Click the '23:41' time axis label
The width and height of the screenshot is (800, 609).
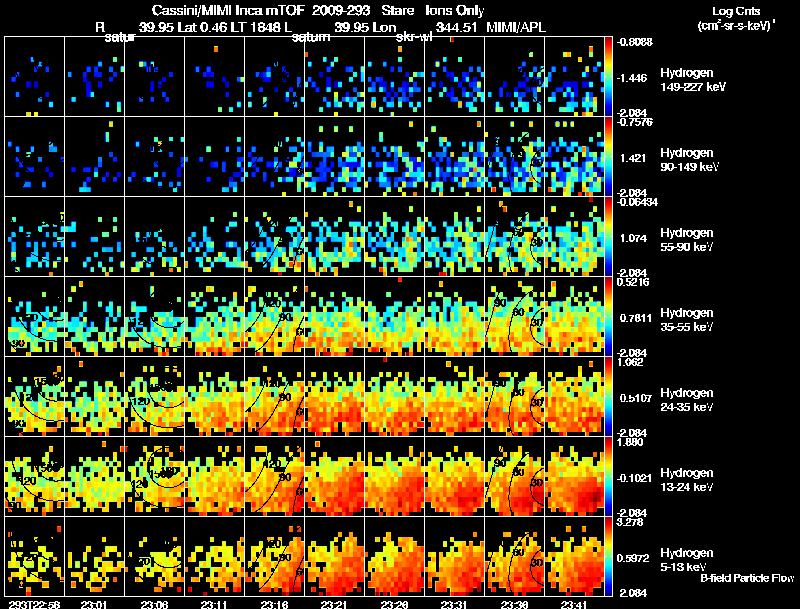[x=574, y=604]
